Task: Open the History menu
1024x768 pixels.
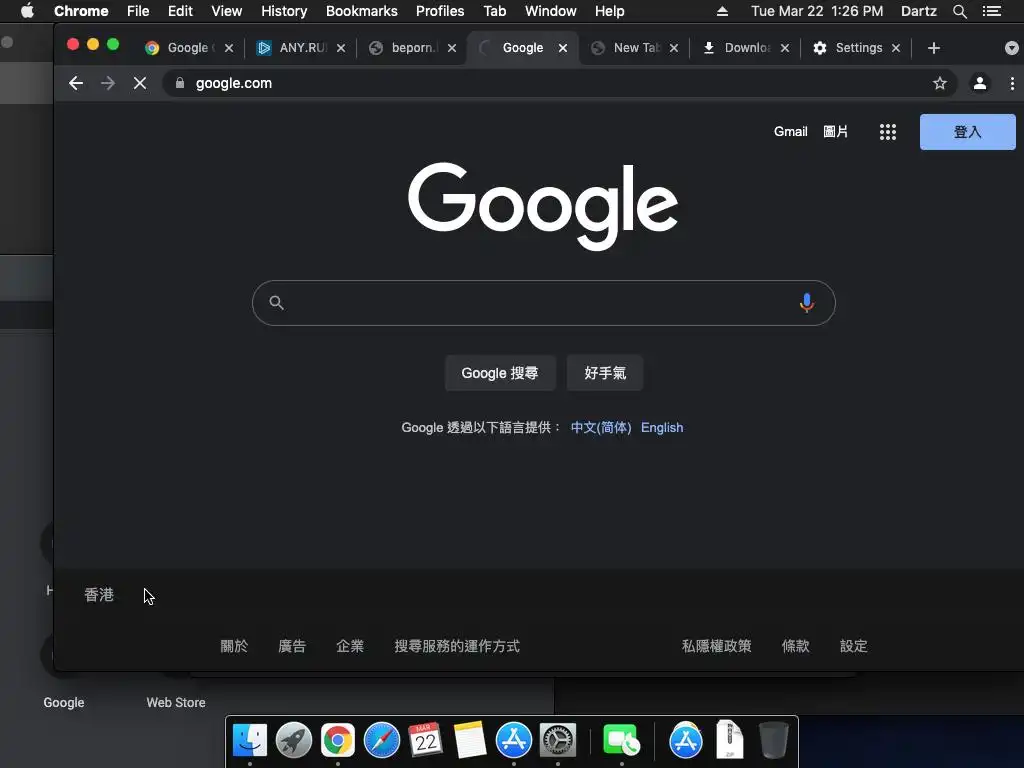Action: [284, 11]
